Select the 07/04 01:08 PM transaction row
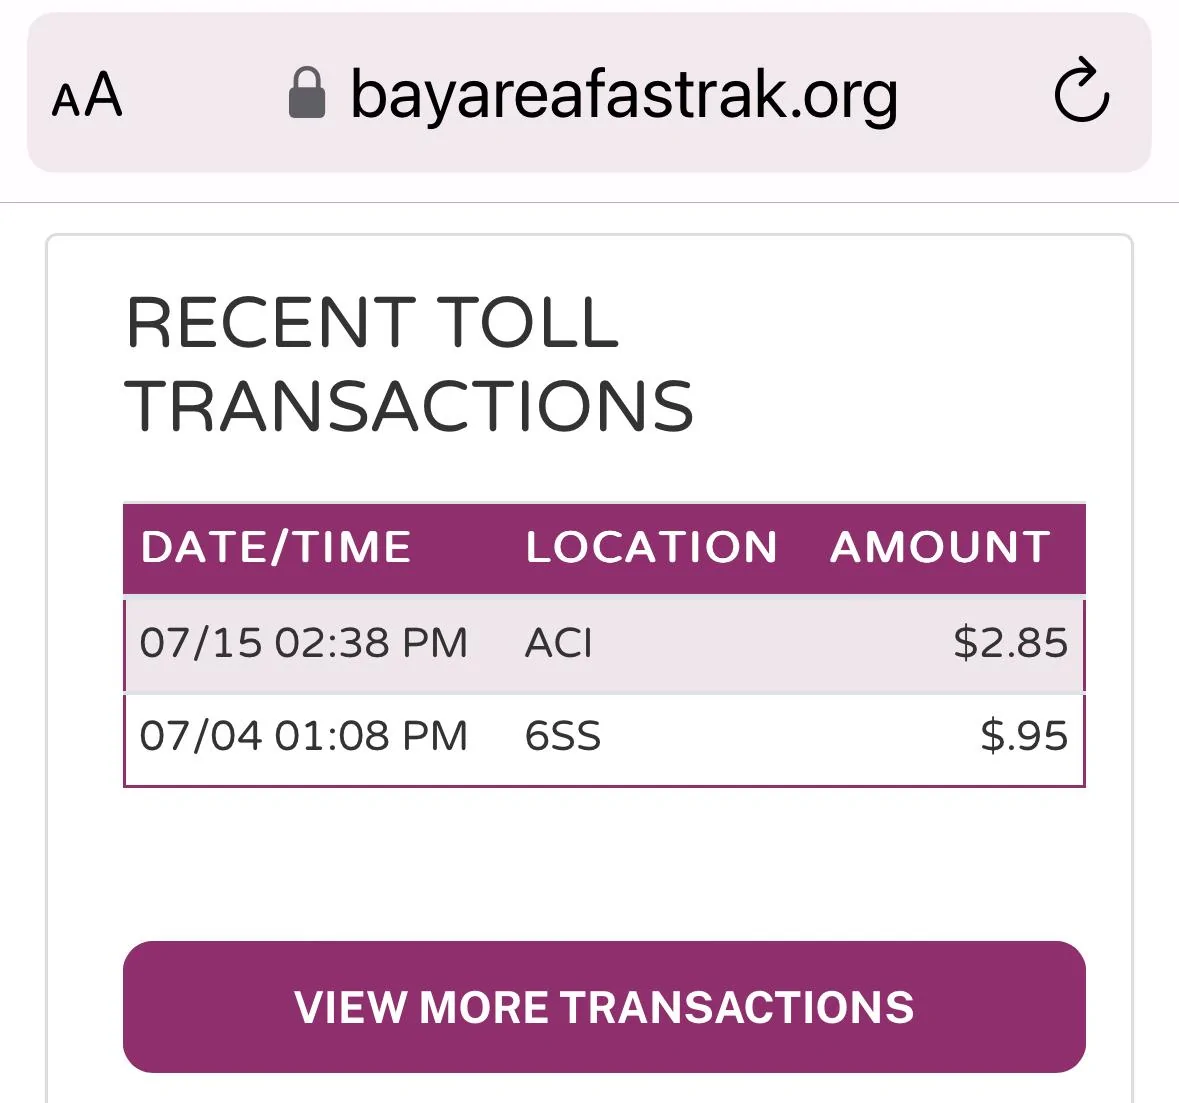This screenshot has height=1103, width=1179. (604, 739)
